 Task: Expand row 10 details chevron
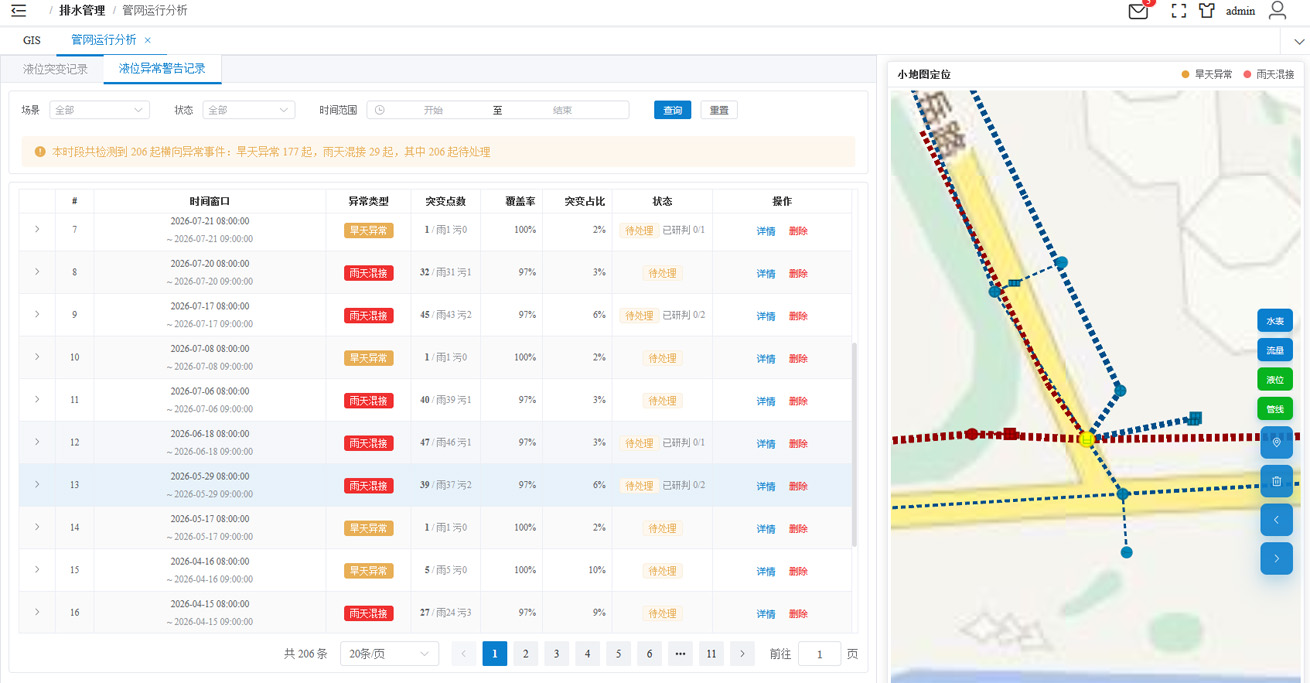click(x=37, y=357)
